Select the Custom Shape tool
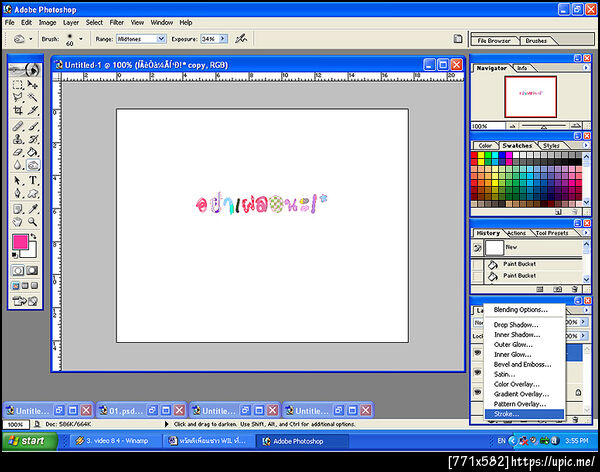This screenshot has width=600, height=472. click(33, 193)
